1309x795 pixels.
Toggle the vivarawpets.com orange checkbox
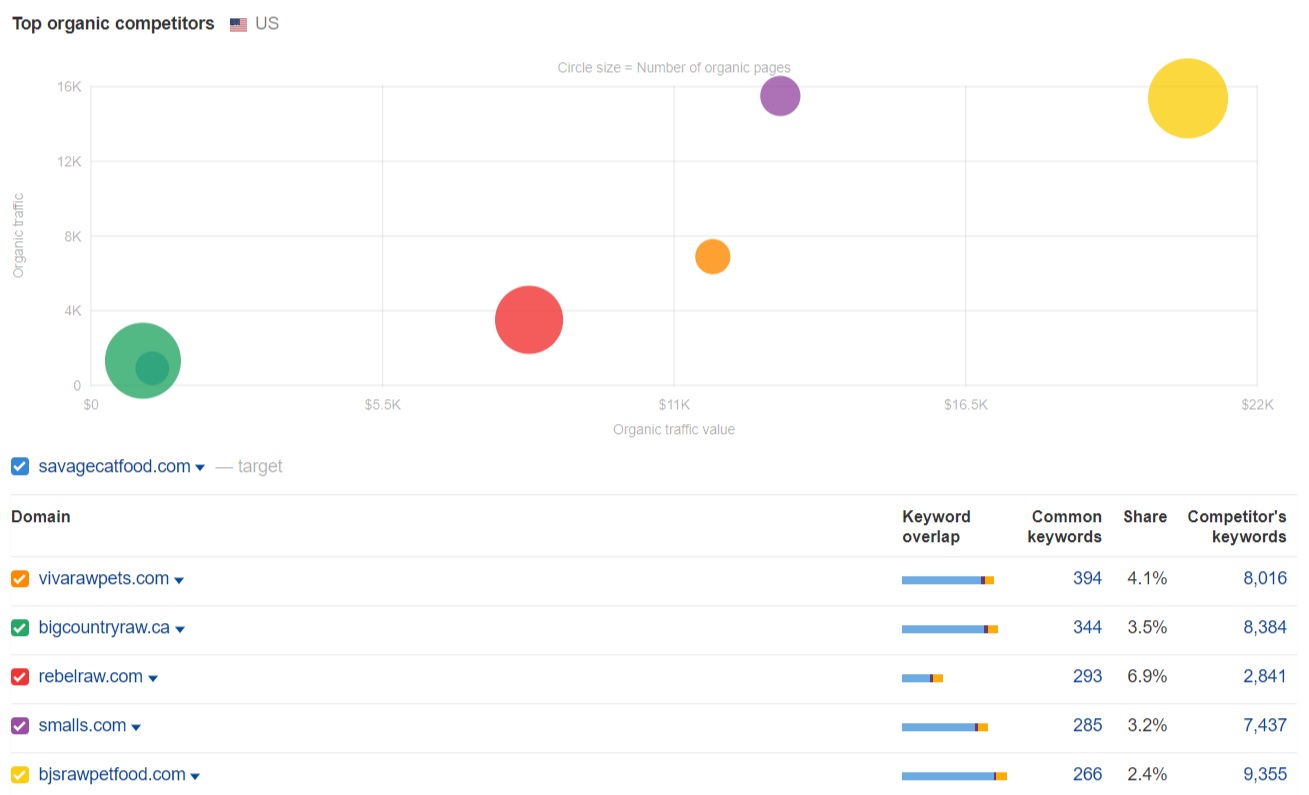click(x=20, y=579)
